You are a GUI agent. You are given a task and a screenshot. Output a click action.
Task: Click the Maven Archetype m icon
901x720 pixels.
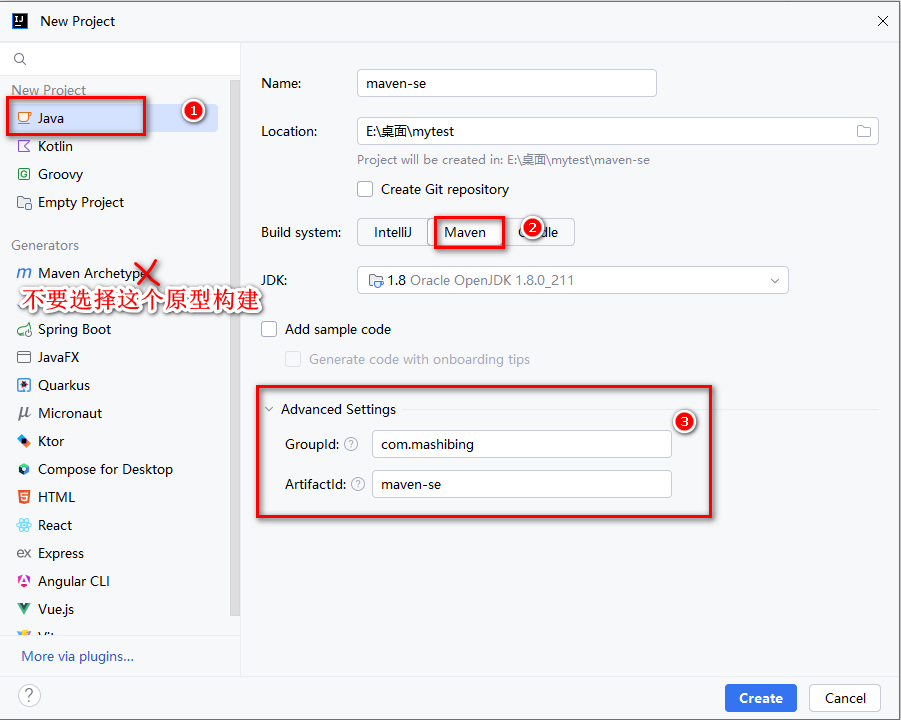[24, 273]
